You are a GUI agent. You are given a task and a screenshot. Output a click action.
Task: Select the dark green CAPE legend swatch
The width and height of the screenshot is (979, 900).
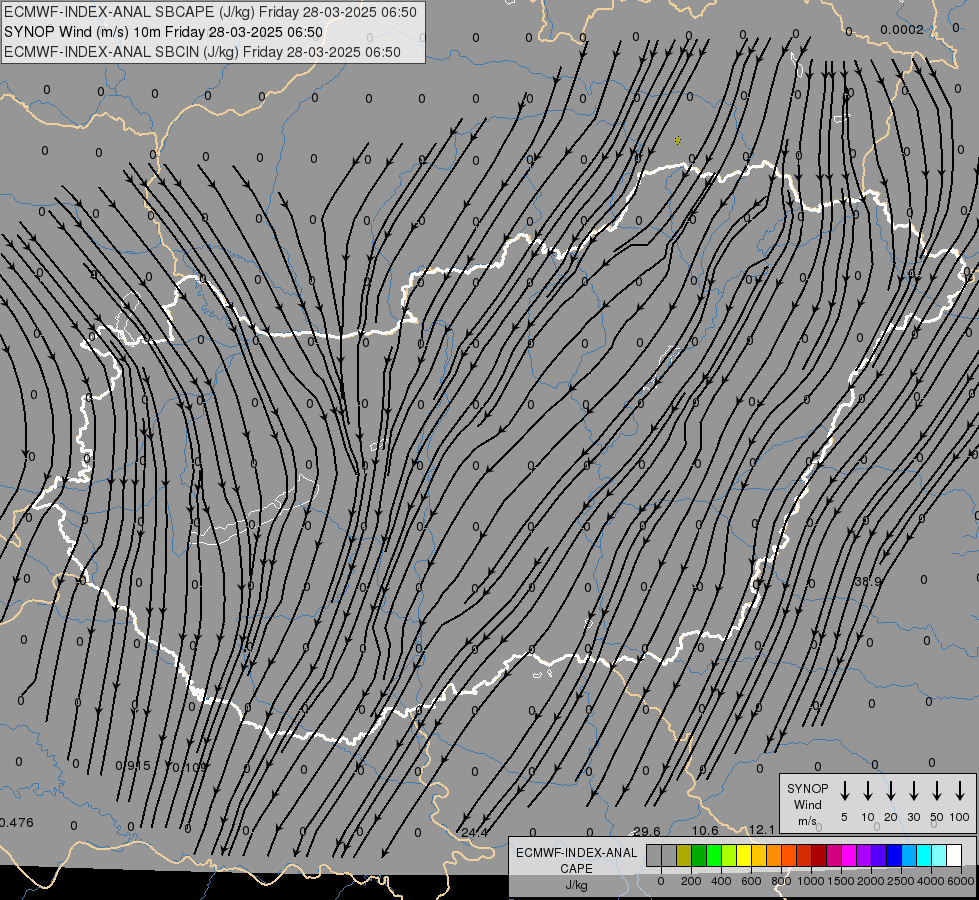[699, 855]
